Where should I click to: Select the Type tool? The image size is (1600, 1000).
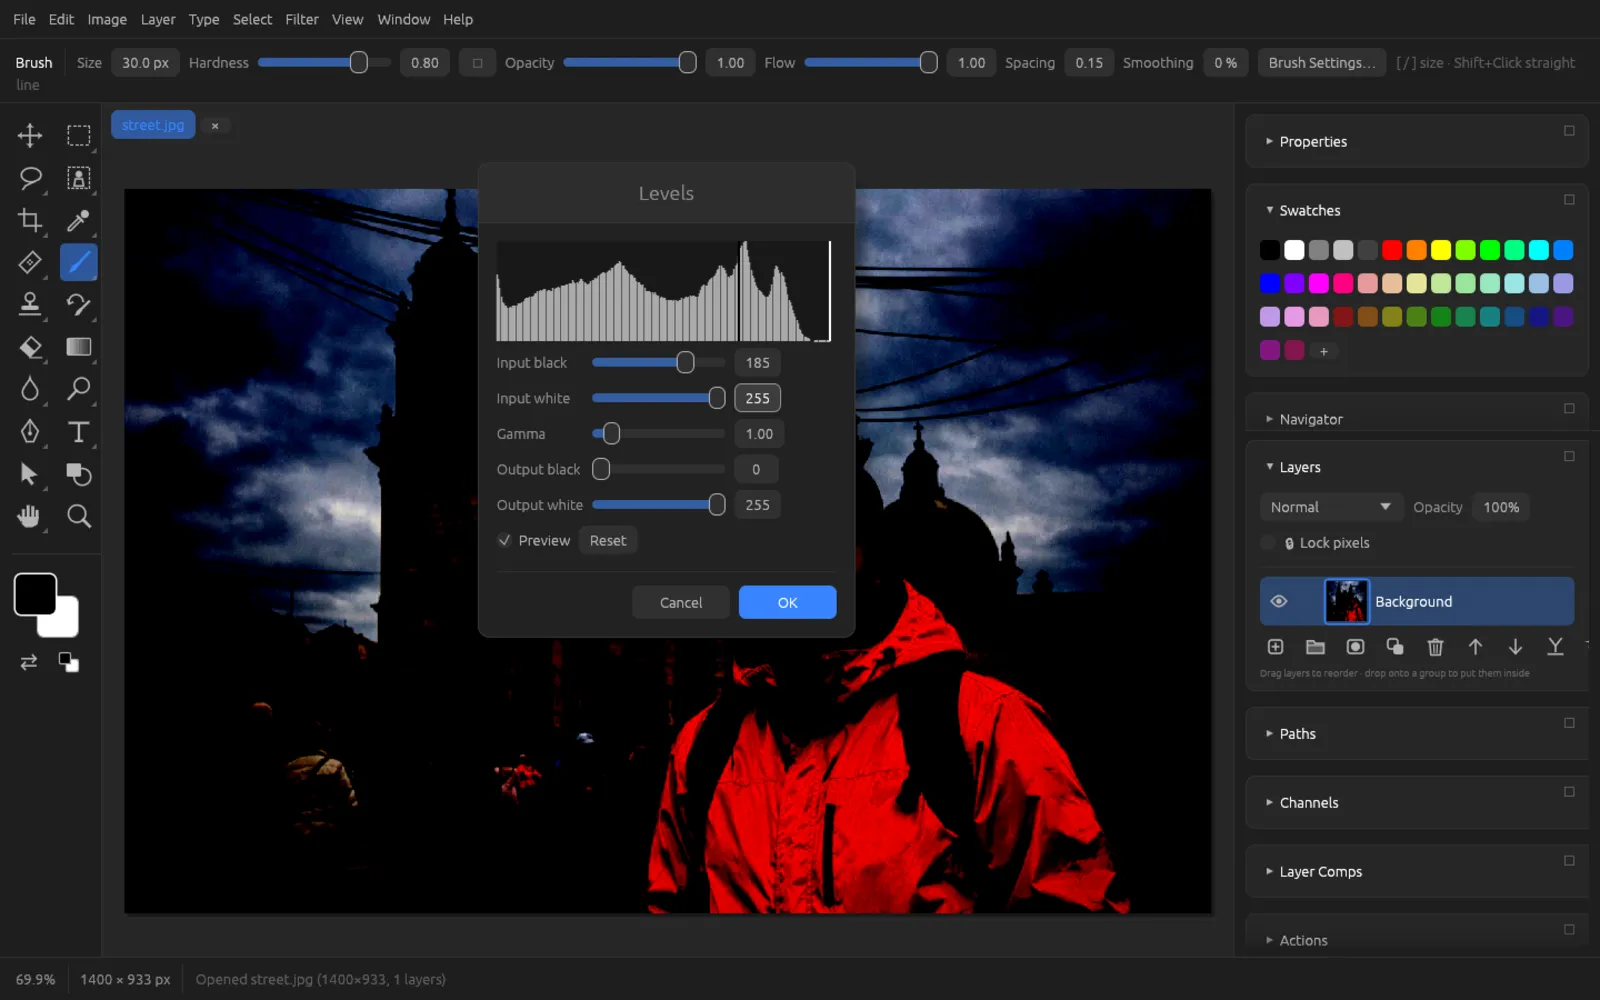(x=78, y=432)
